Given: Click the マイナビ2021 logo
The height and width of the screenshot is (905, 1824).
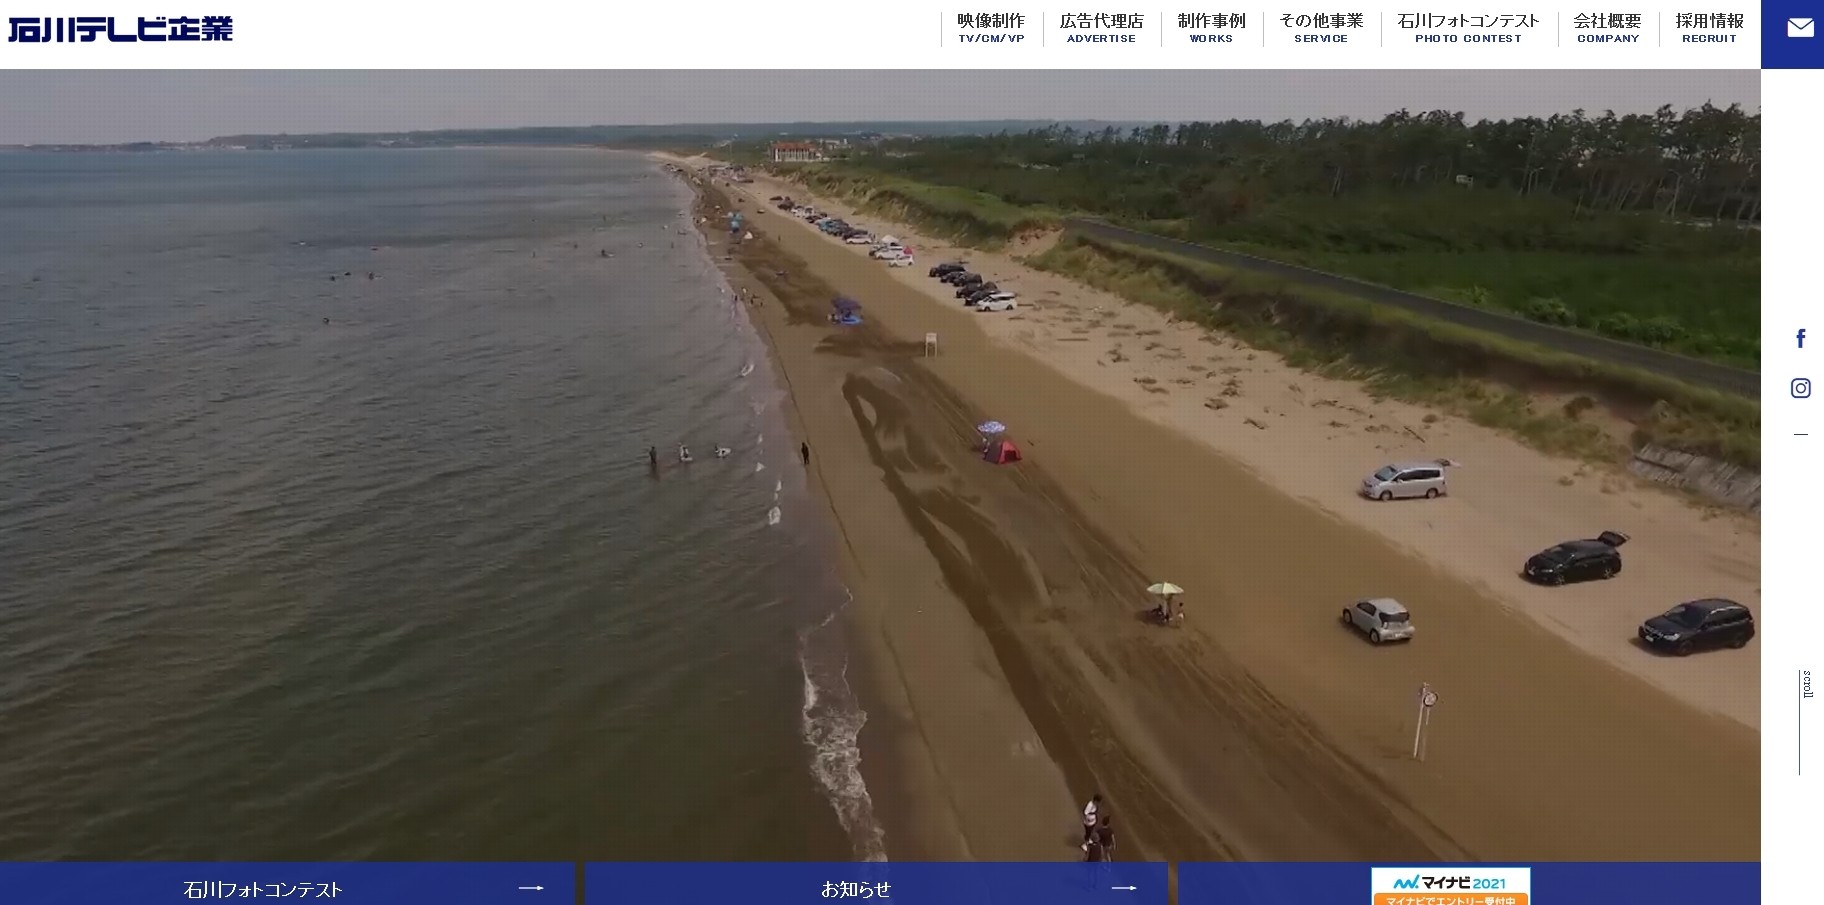Looking at the screenshot, I should click(x=1450, y=882).
